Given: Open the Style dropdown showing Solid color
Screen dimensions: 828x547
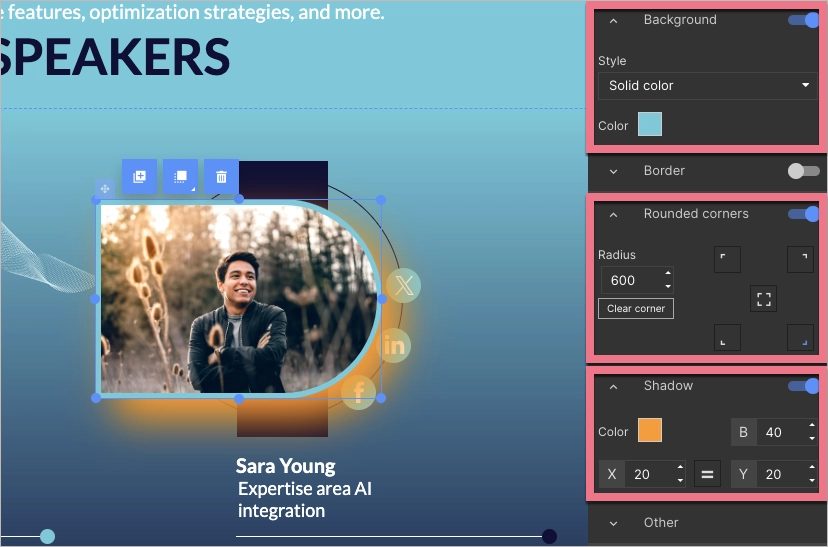Looking at the screenshot, I should pyautogui.click(x=707, y=86).
